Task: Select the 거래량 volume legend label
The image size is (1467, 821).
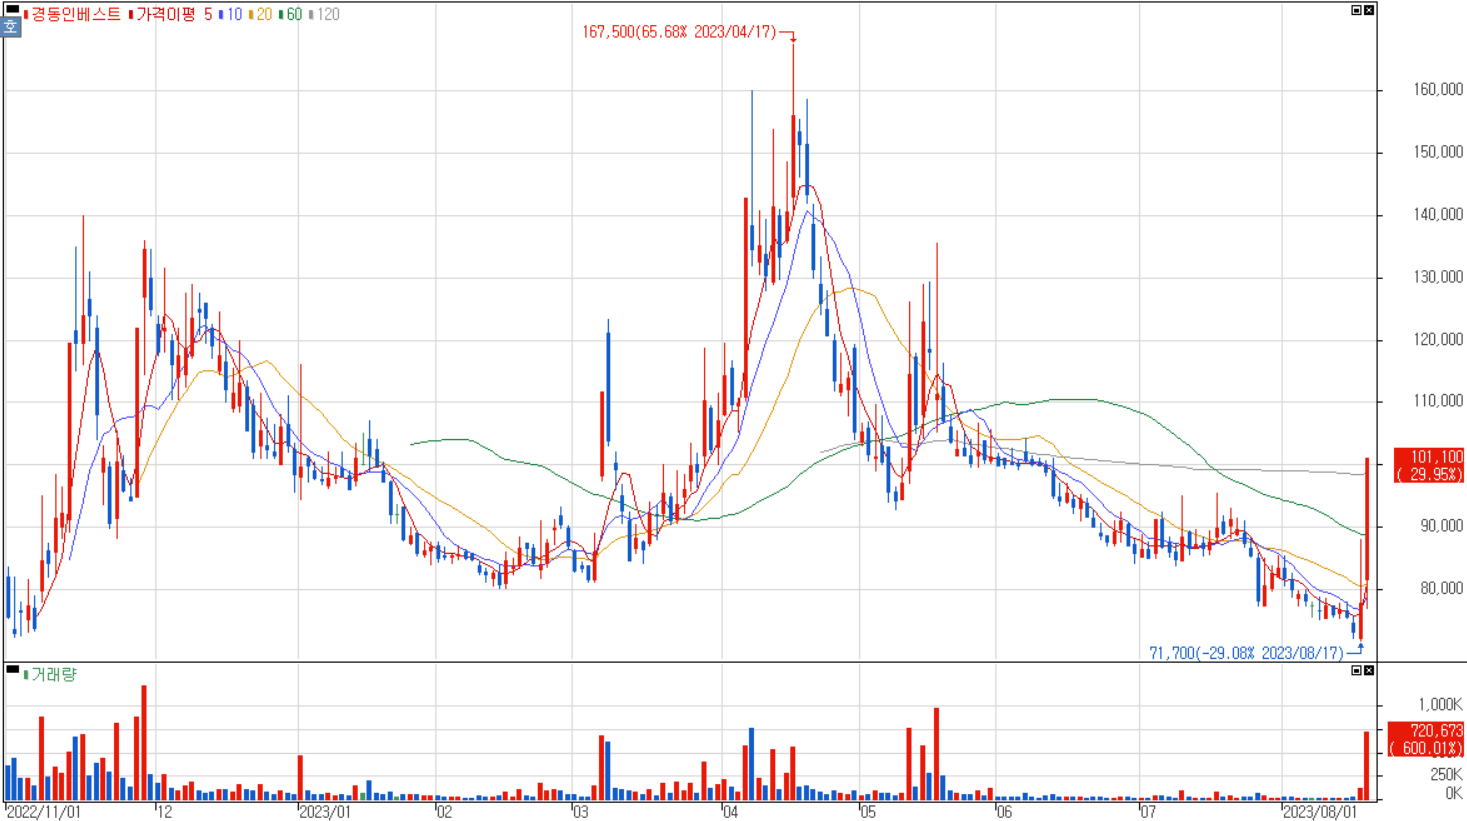Action: 54,675
